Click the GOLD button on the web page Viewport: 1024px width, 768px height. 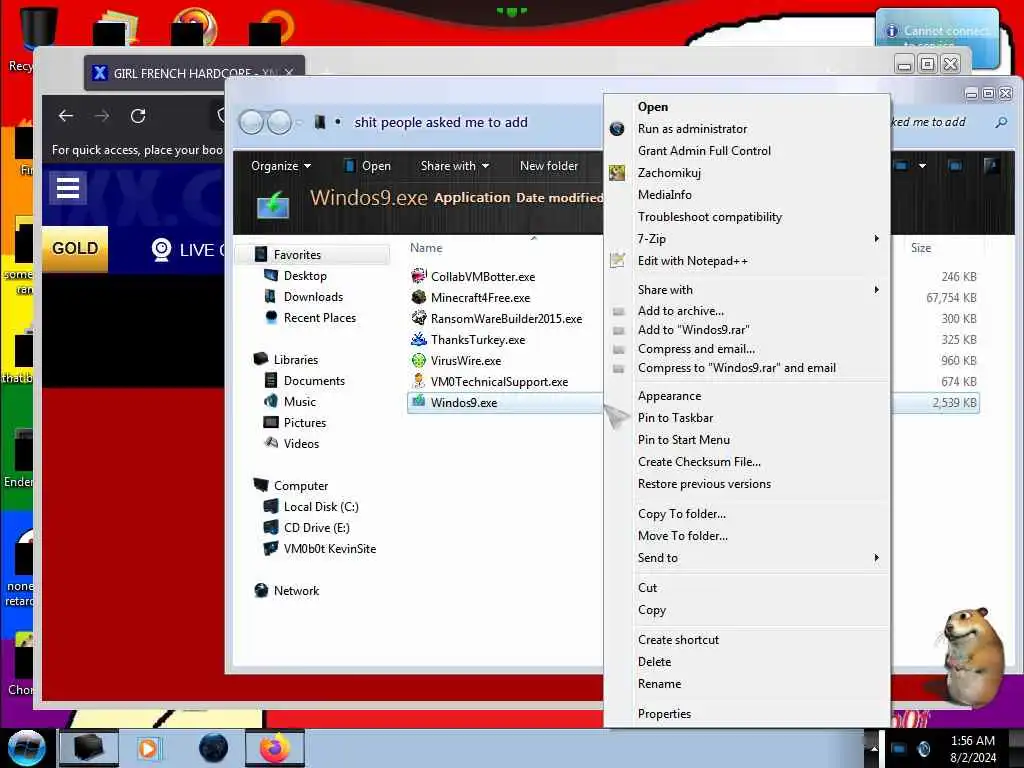75,249
